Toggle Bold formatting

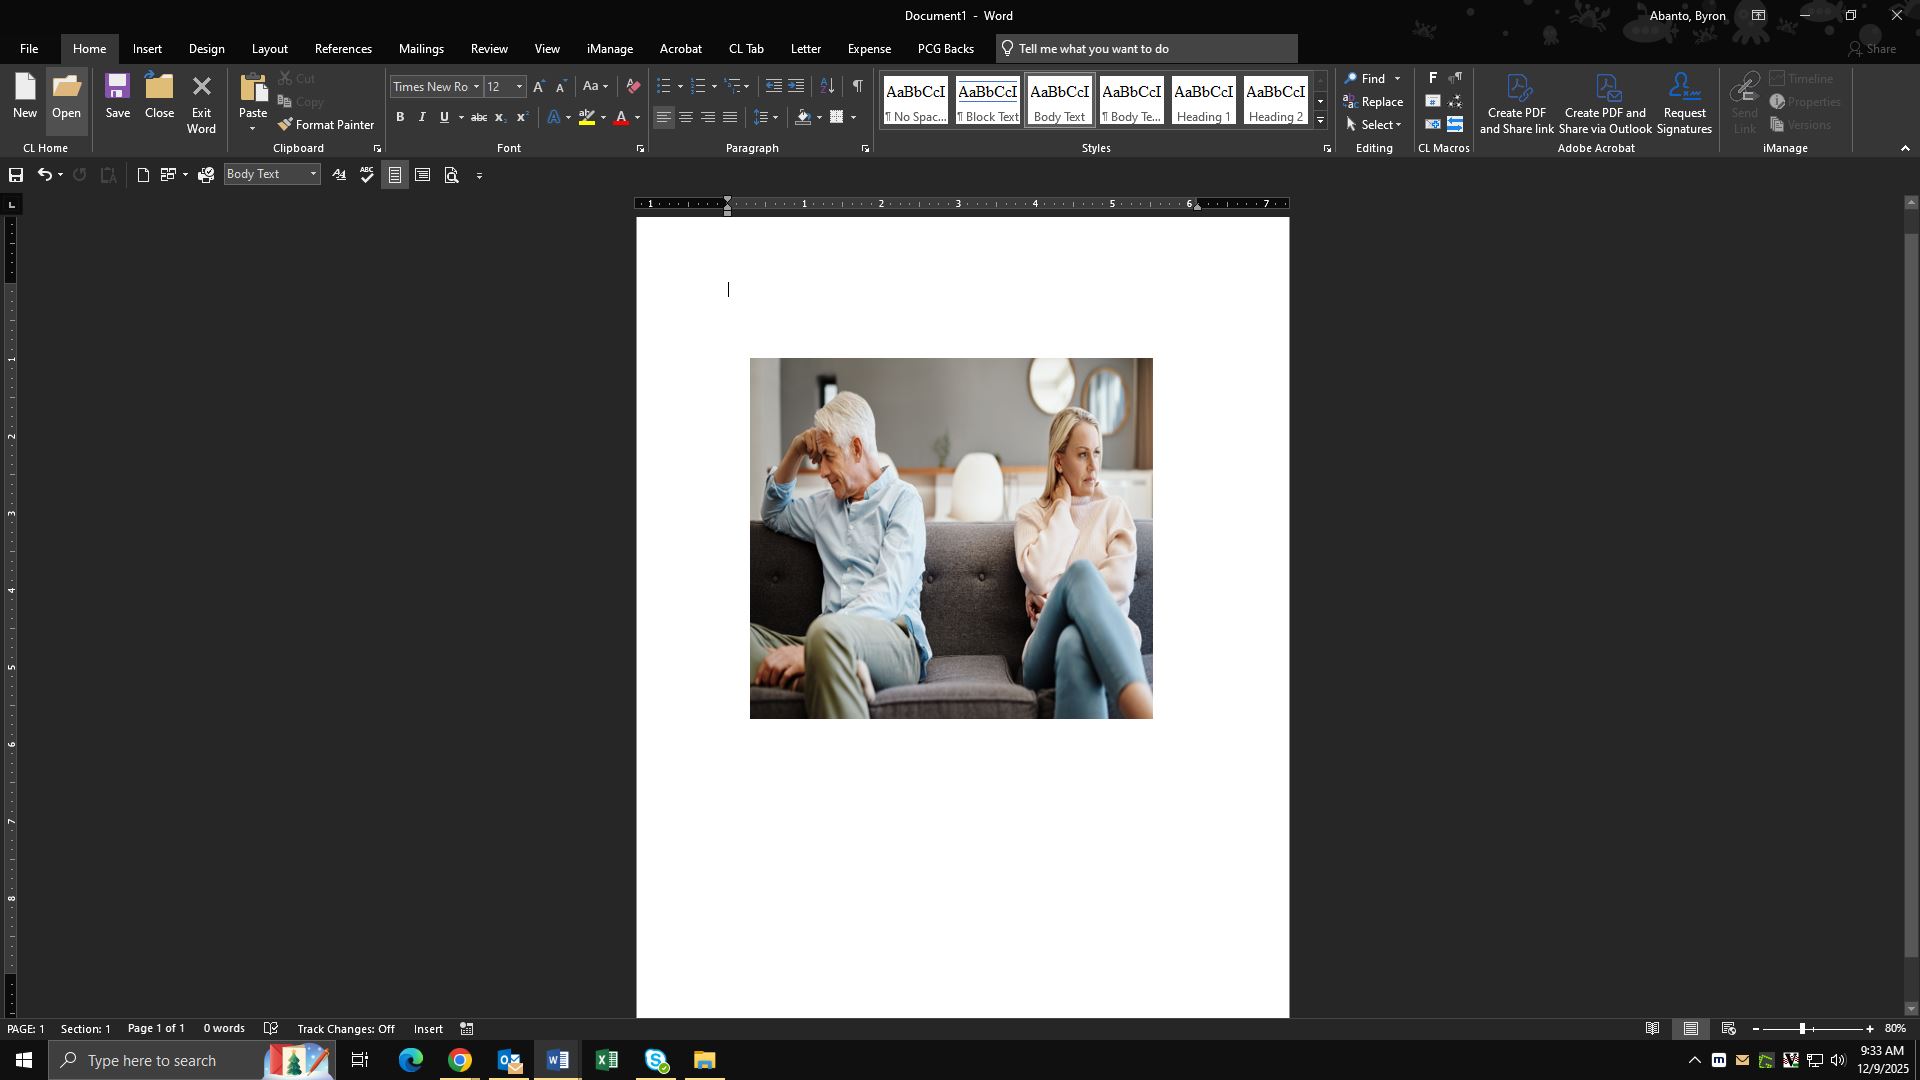coord(400,118)
